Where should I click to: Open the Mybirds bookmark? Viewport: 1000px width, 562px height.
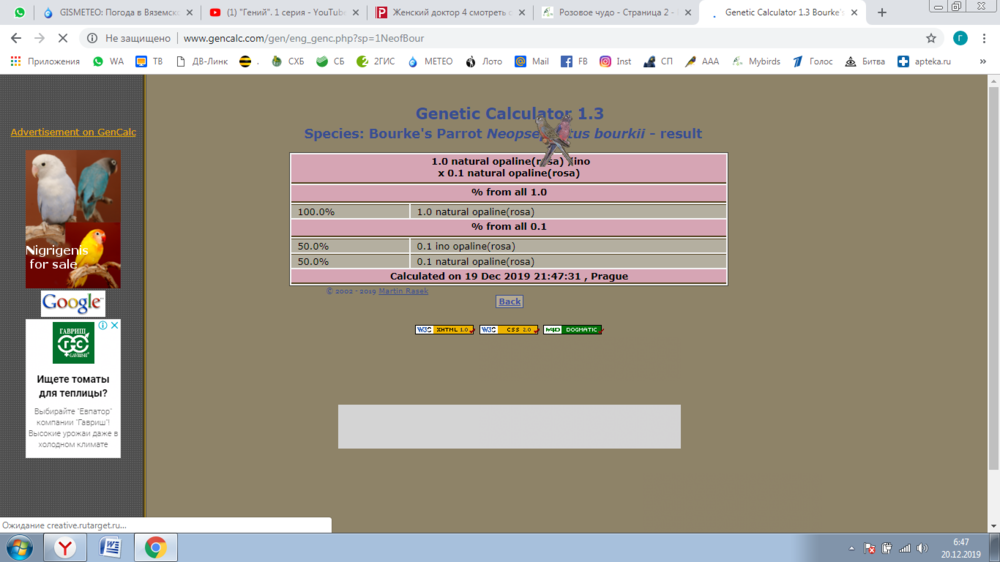pos(755,61)
